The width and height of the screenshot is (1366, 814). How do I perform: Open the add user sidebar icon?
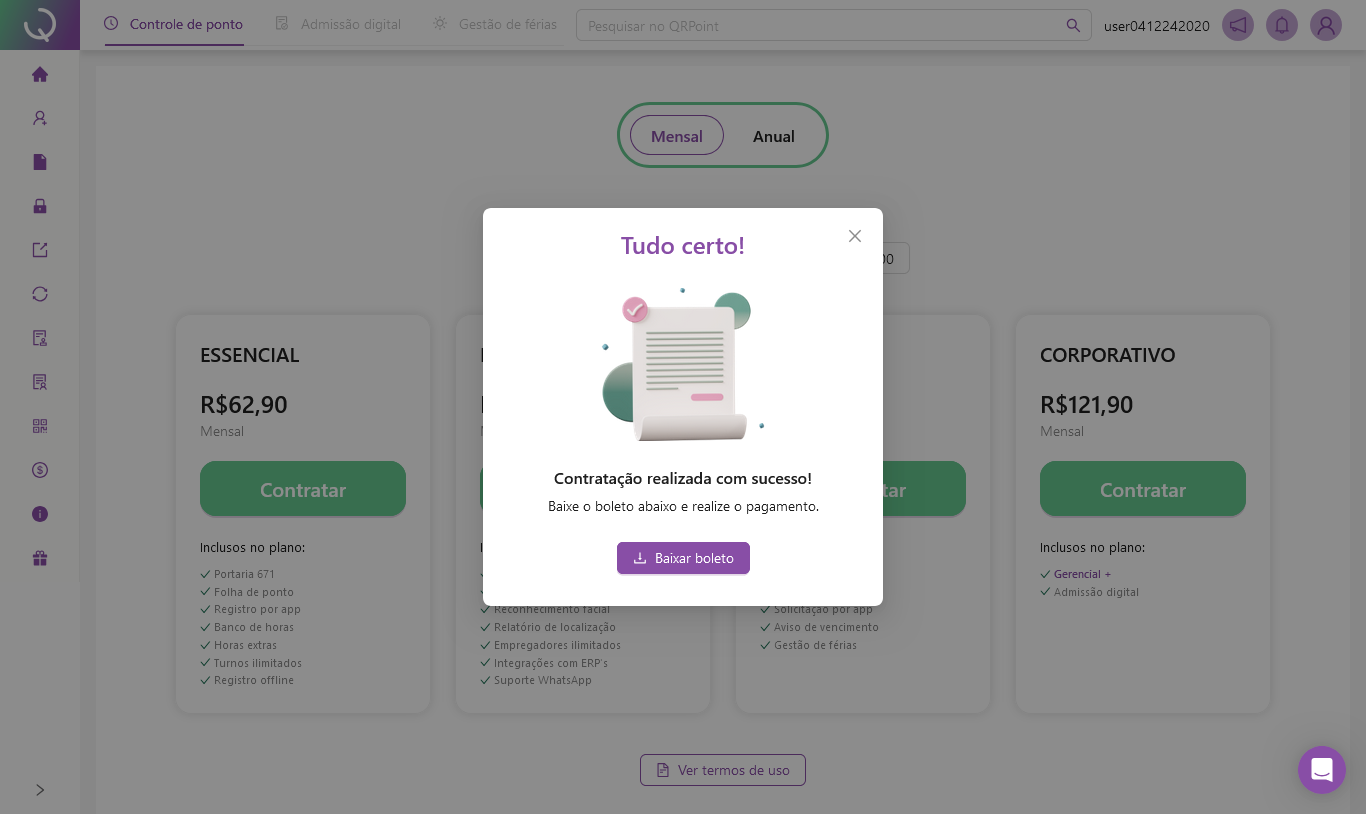tap(40, 118)
